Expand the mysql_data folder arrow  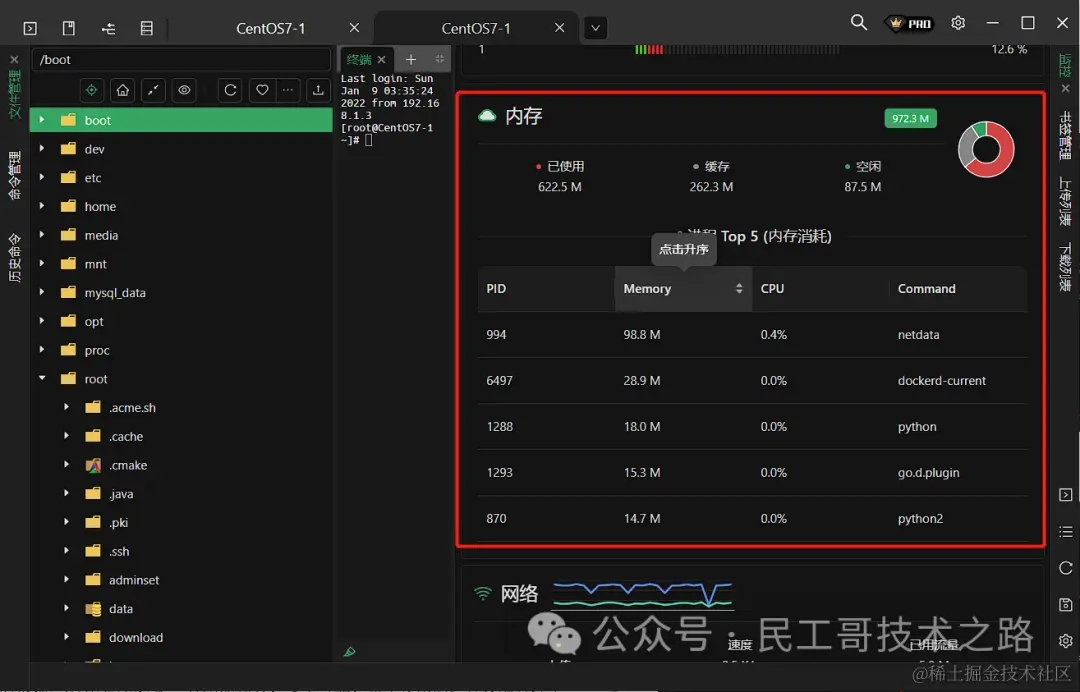(x=42, y=292)
